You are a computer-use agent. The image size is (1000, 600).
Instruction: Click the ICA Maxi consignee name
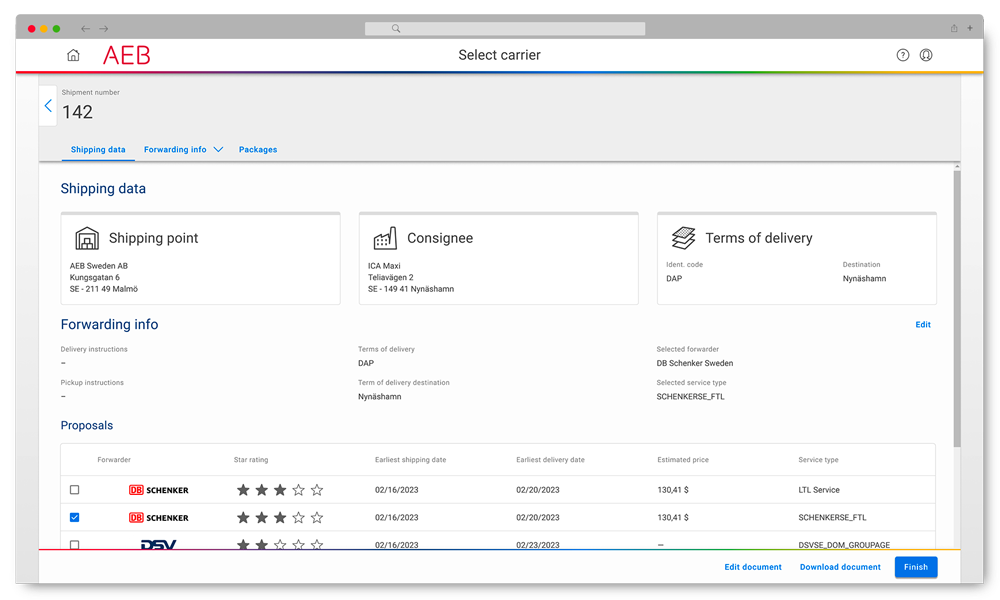[x=384, y=266]
